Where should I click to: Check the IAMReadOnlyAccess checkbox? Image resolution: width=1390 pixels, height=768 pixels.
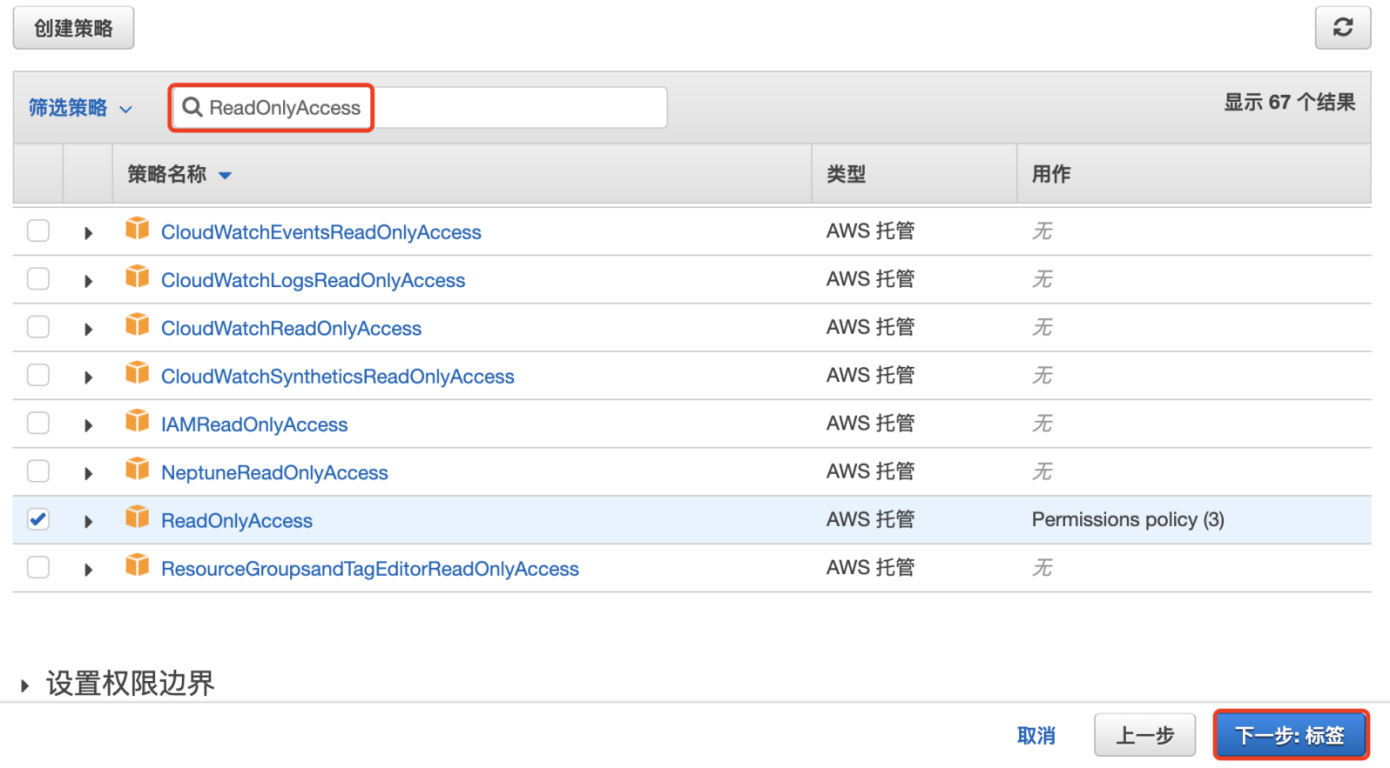click(x=38, y=423)
